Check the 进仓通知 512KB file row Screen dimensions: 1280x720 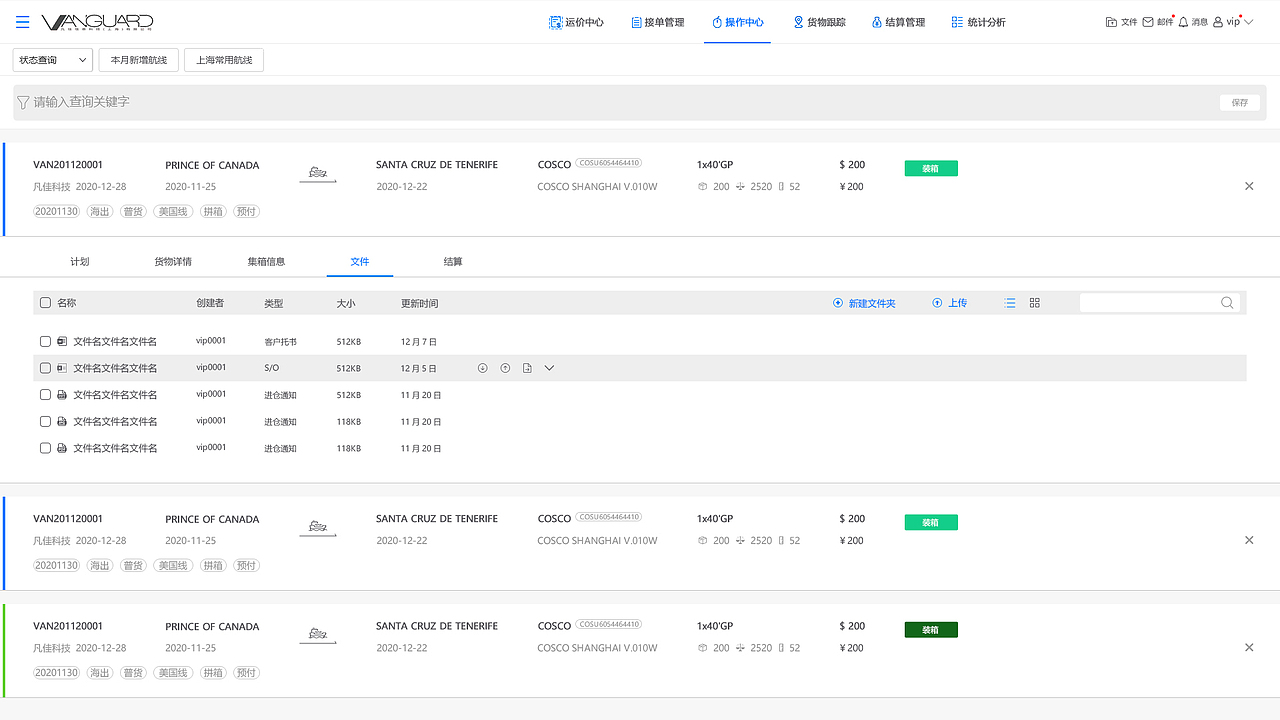(x=45, y=395)
